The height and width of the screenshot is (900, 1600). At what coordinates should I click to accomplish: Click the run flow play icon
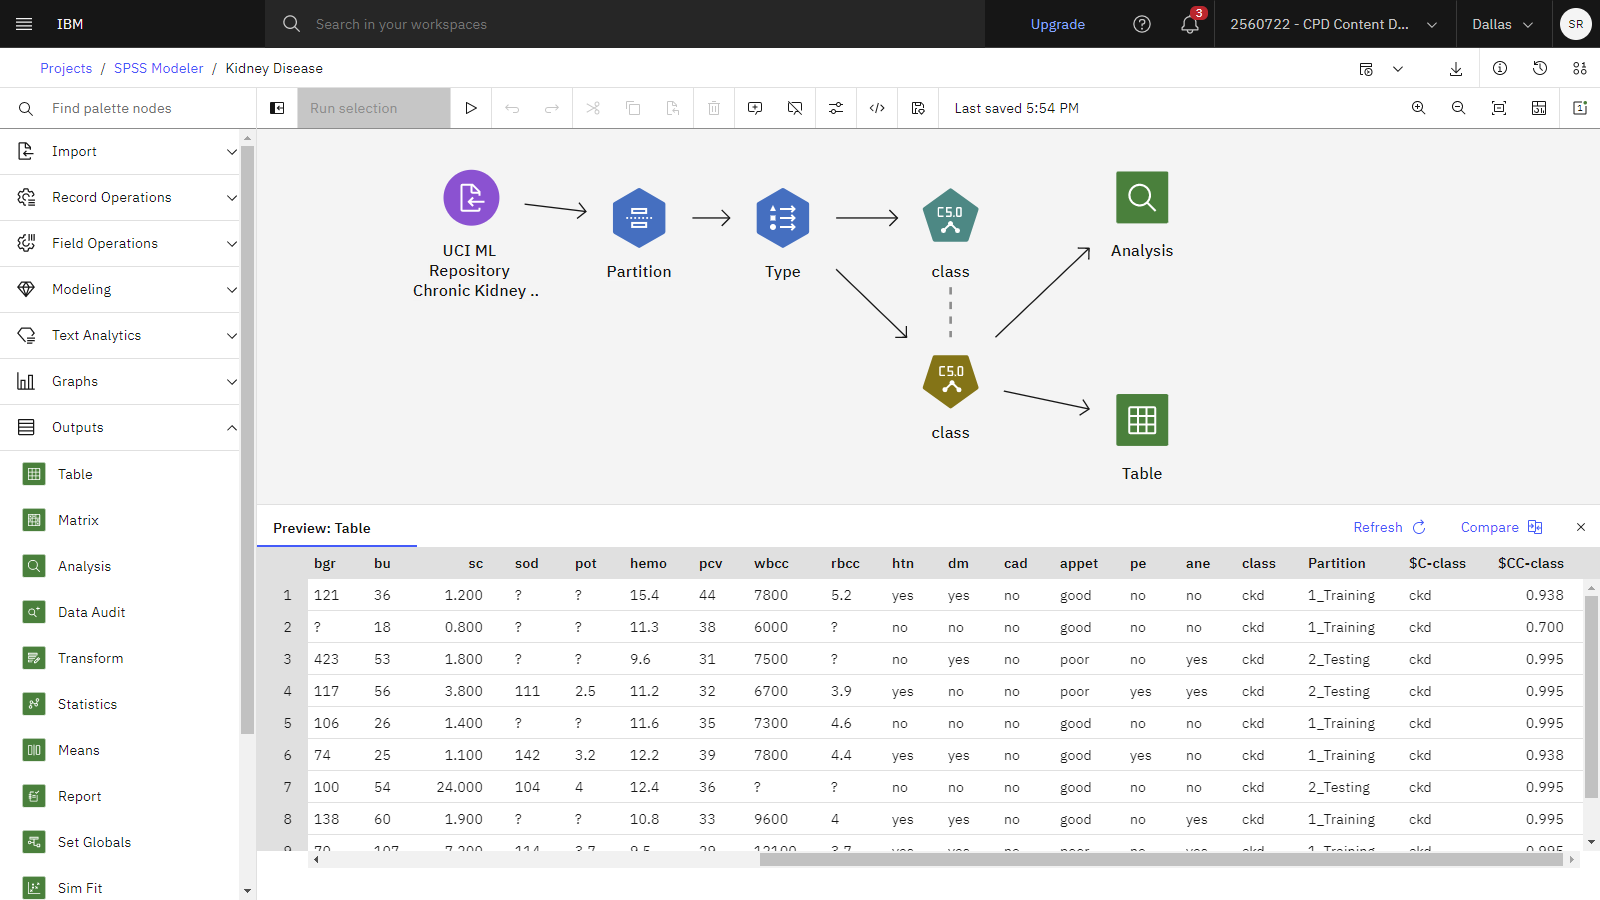tap(471, 108)
